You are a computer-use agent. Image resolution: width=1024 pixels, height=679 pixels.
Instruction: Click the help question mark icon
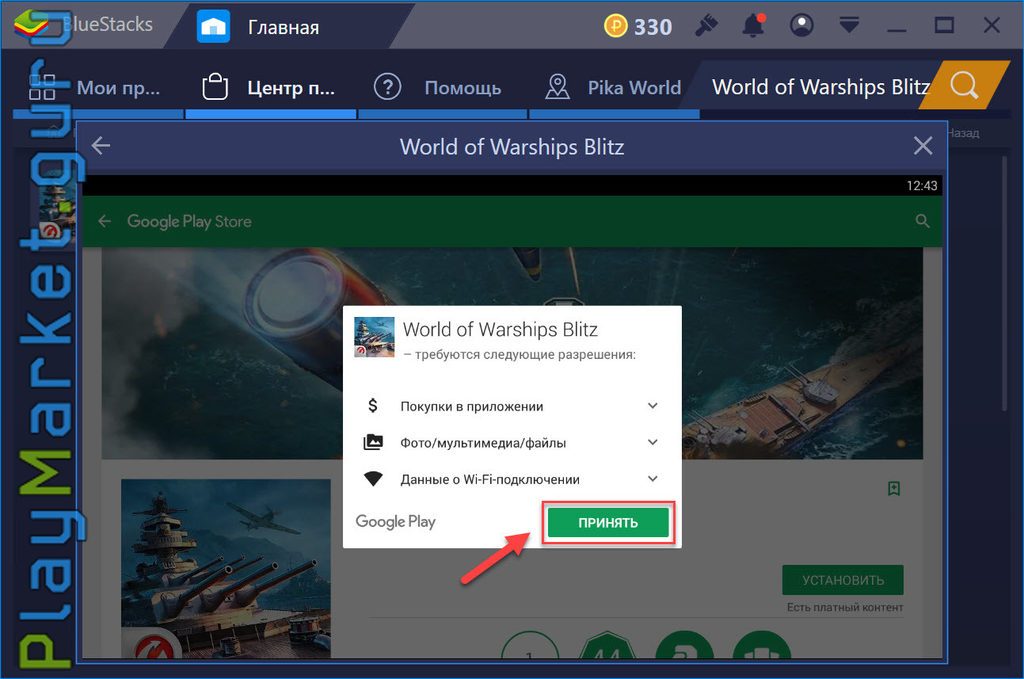pos(387,87)
